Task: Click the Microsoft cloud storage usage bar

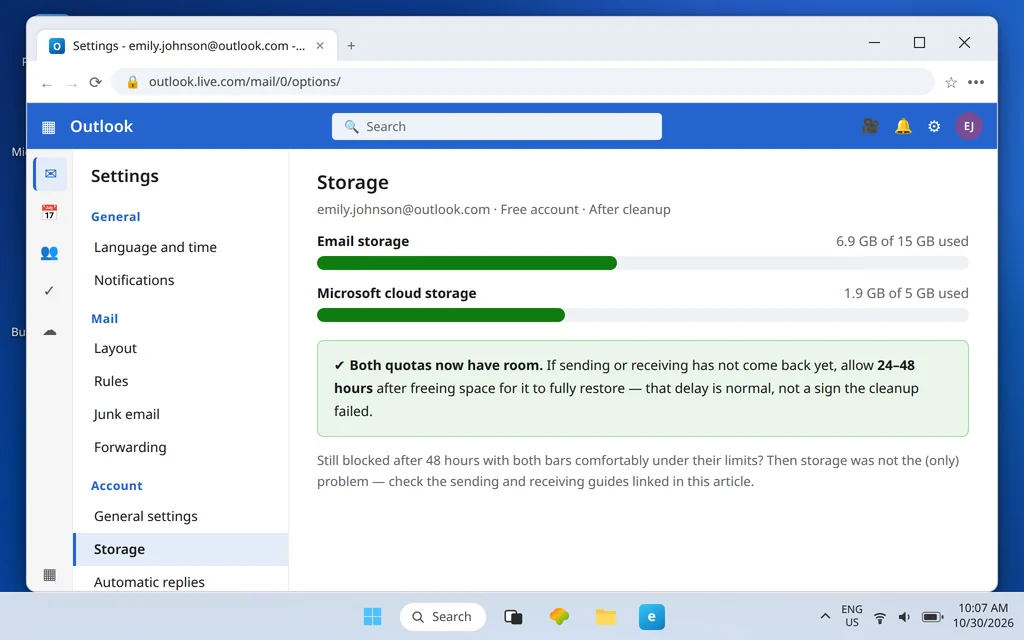Action: 643,315
